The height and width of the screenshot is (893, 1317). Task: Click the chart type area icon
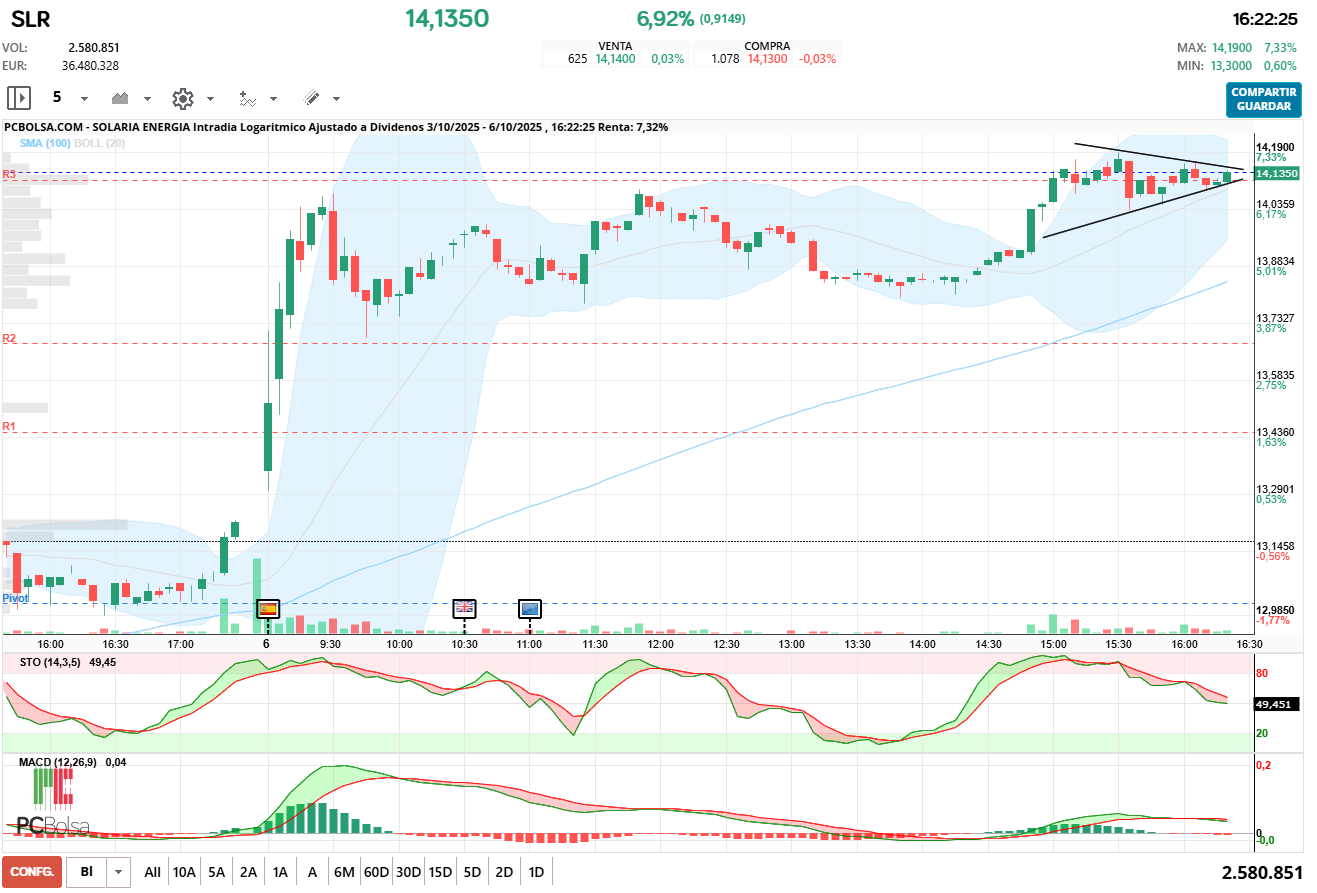tap(121, 98)
